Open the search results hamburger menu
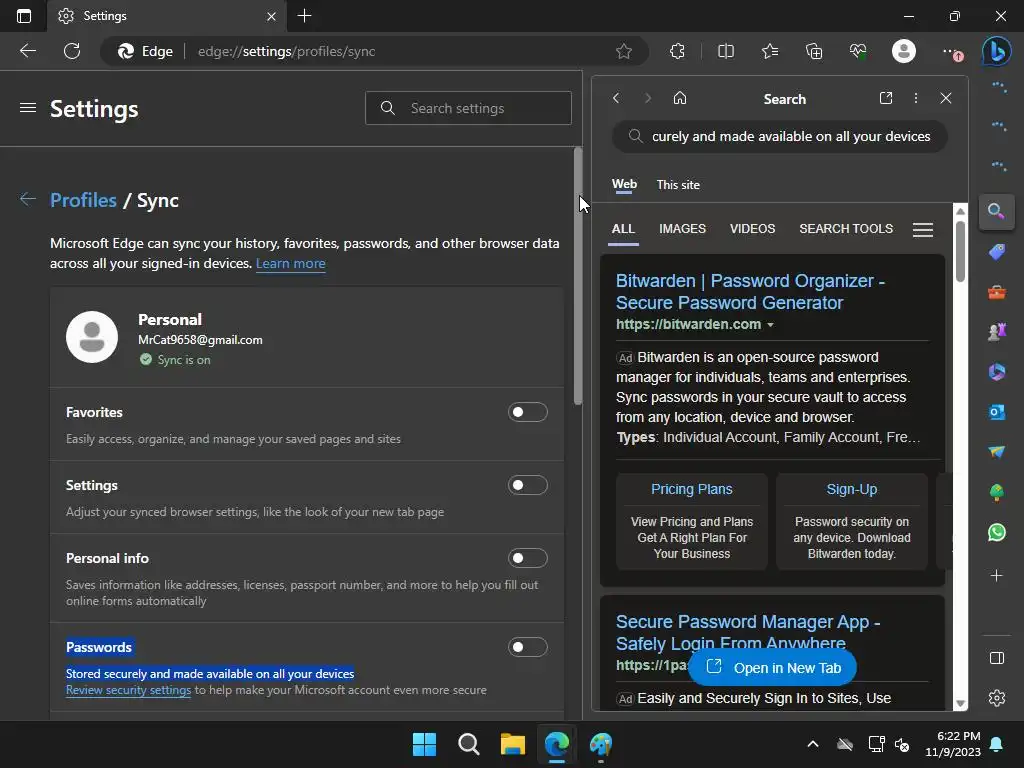This screenshot has height=768, width=1024. pos(923,230)
